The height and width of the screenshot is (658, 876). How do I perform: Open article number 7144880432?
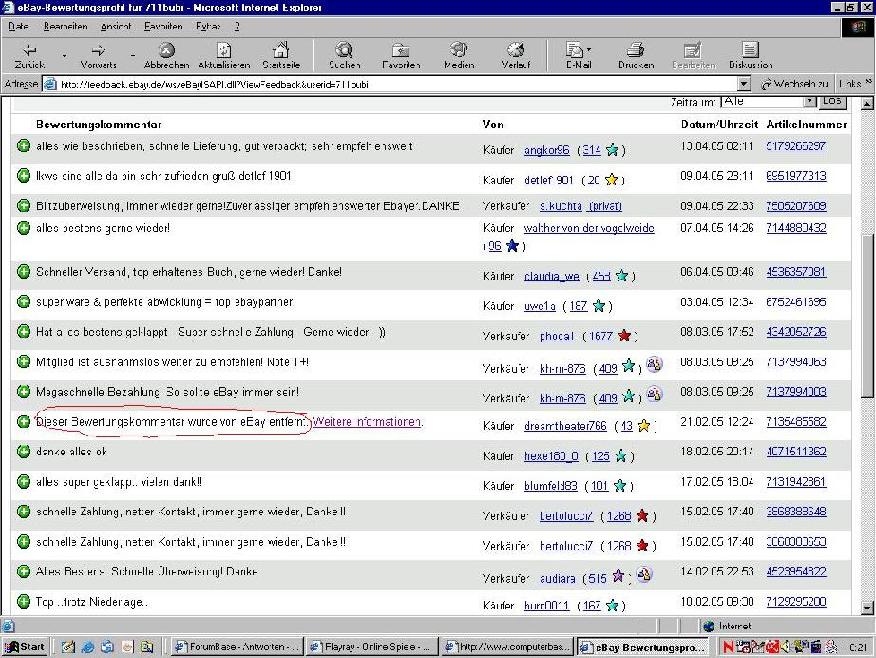[796, 228]
